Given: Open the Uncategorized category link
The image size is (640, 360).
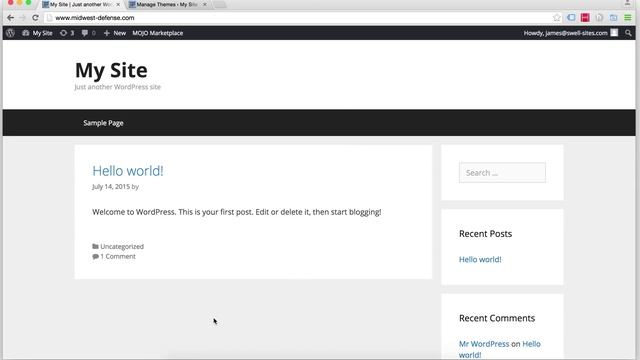Looking at the screenshot, I should point(122,247).
